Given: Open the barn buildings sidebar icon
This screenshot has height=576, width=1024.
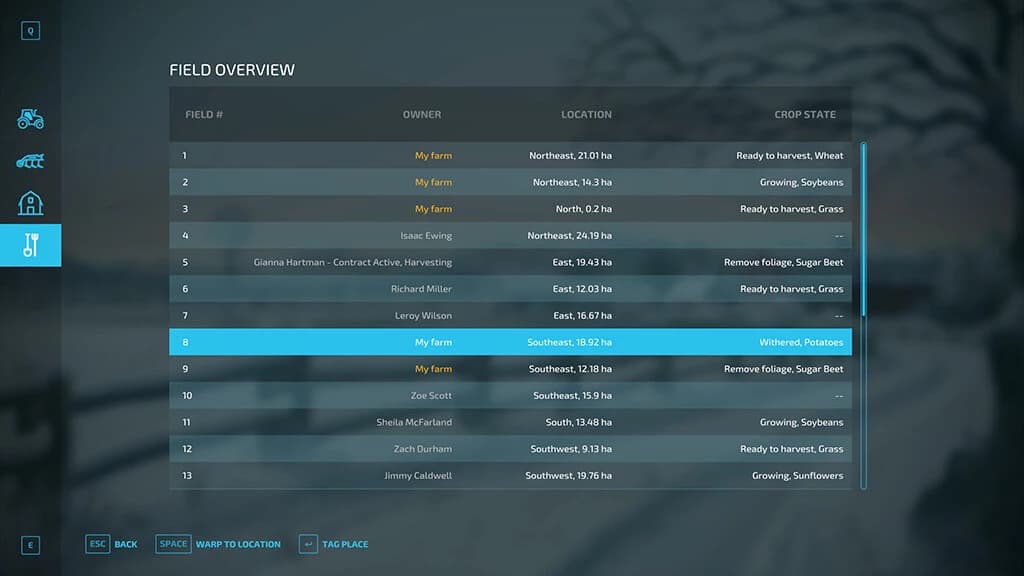Looking at the screenshot, I should (x=30, y=203).
